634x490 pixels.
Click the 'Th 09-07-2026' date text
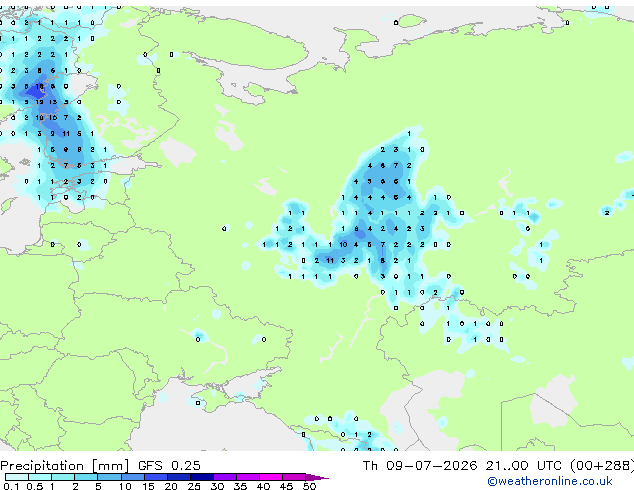(420, 466)
